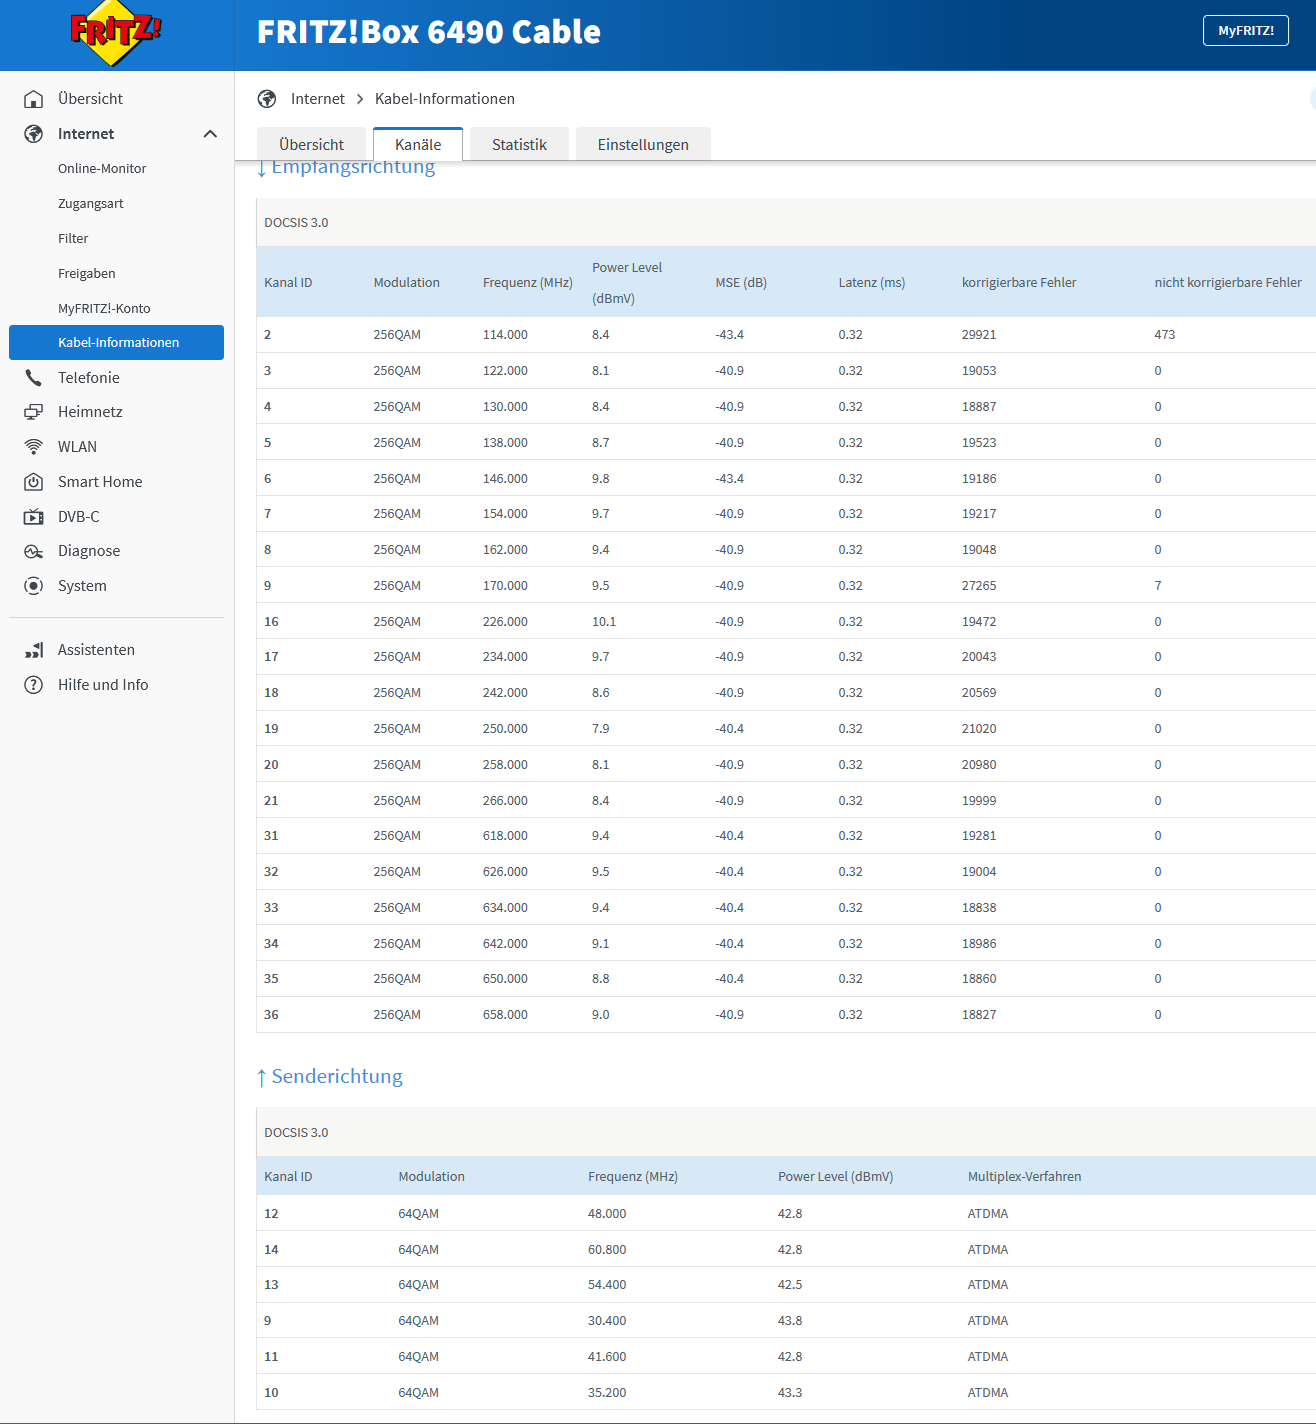Click Kabel-Informationen in the breadcrumb
This screenshot has width=1316, height=1424.
445,99
